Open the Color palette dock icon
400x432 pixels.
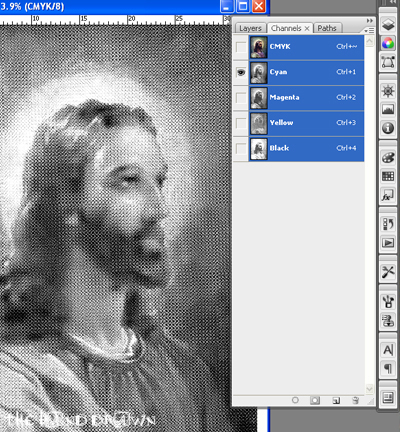coord(388,158)
